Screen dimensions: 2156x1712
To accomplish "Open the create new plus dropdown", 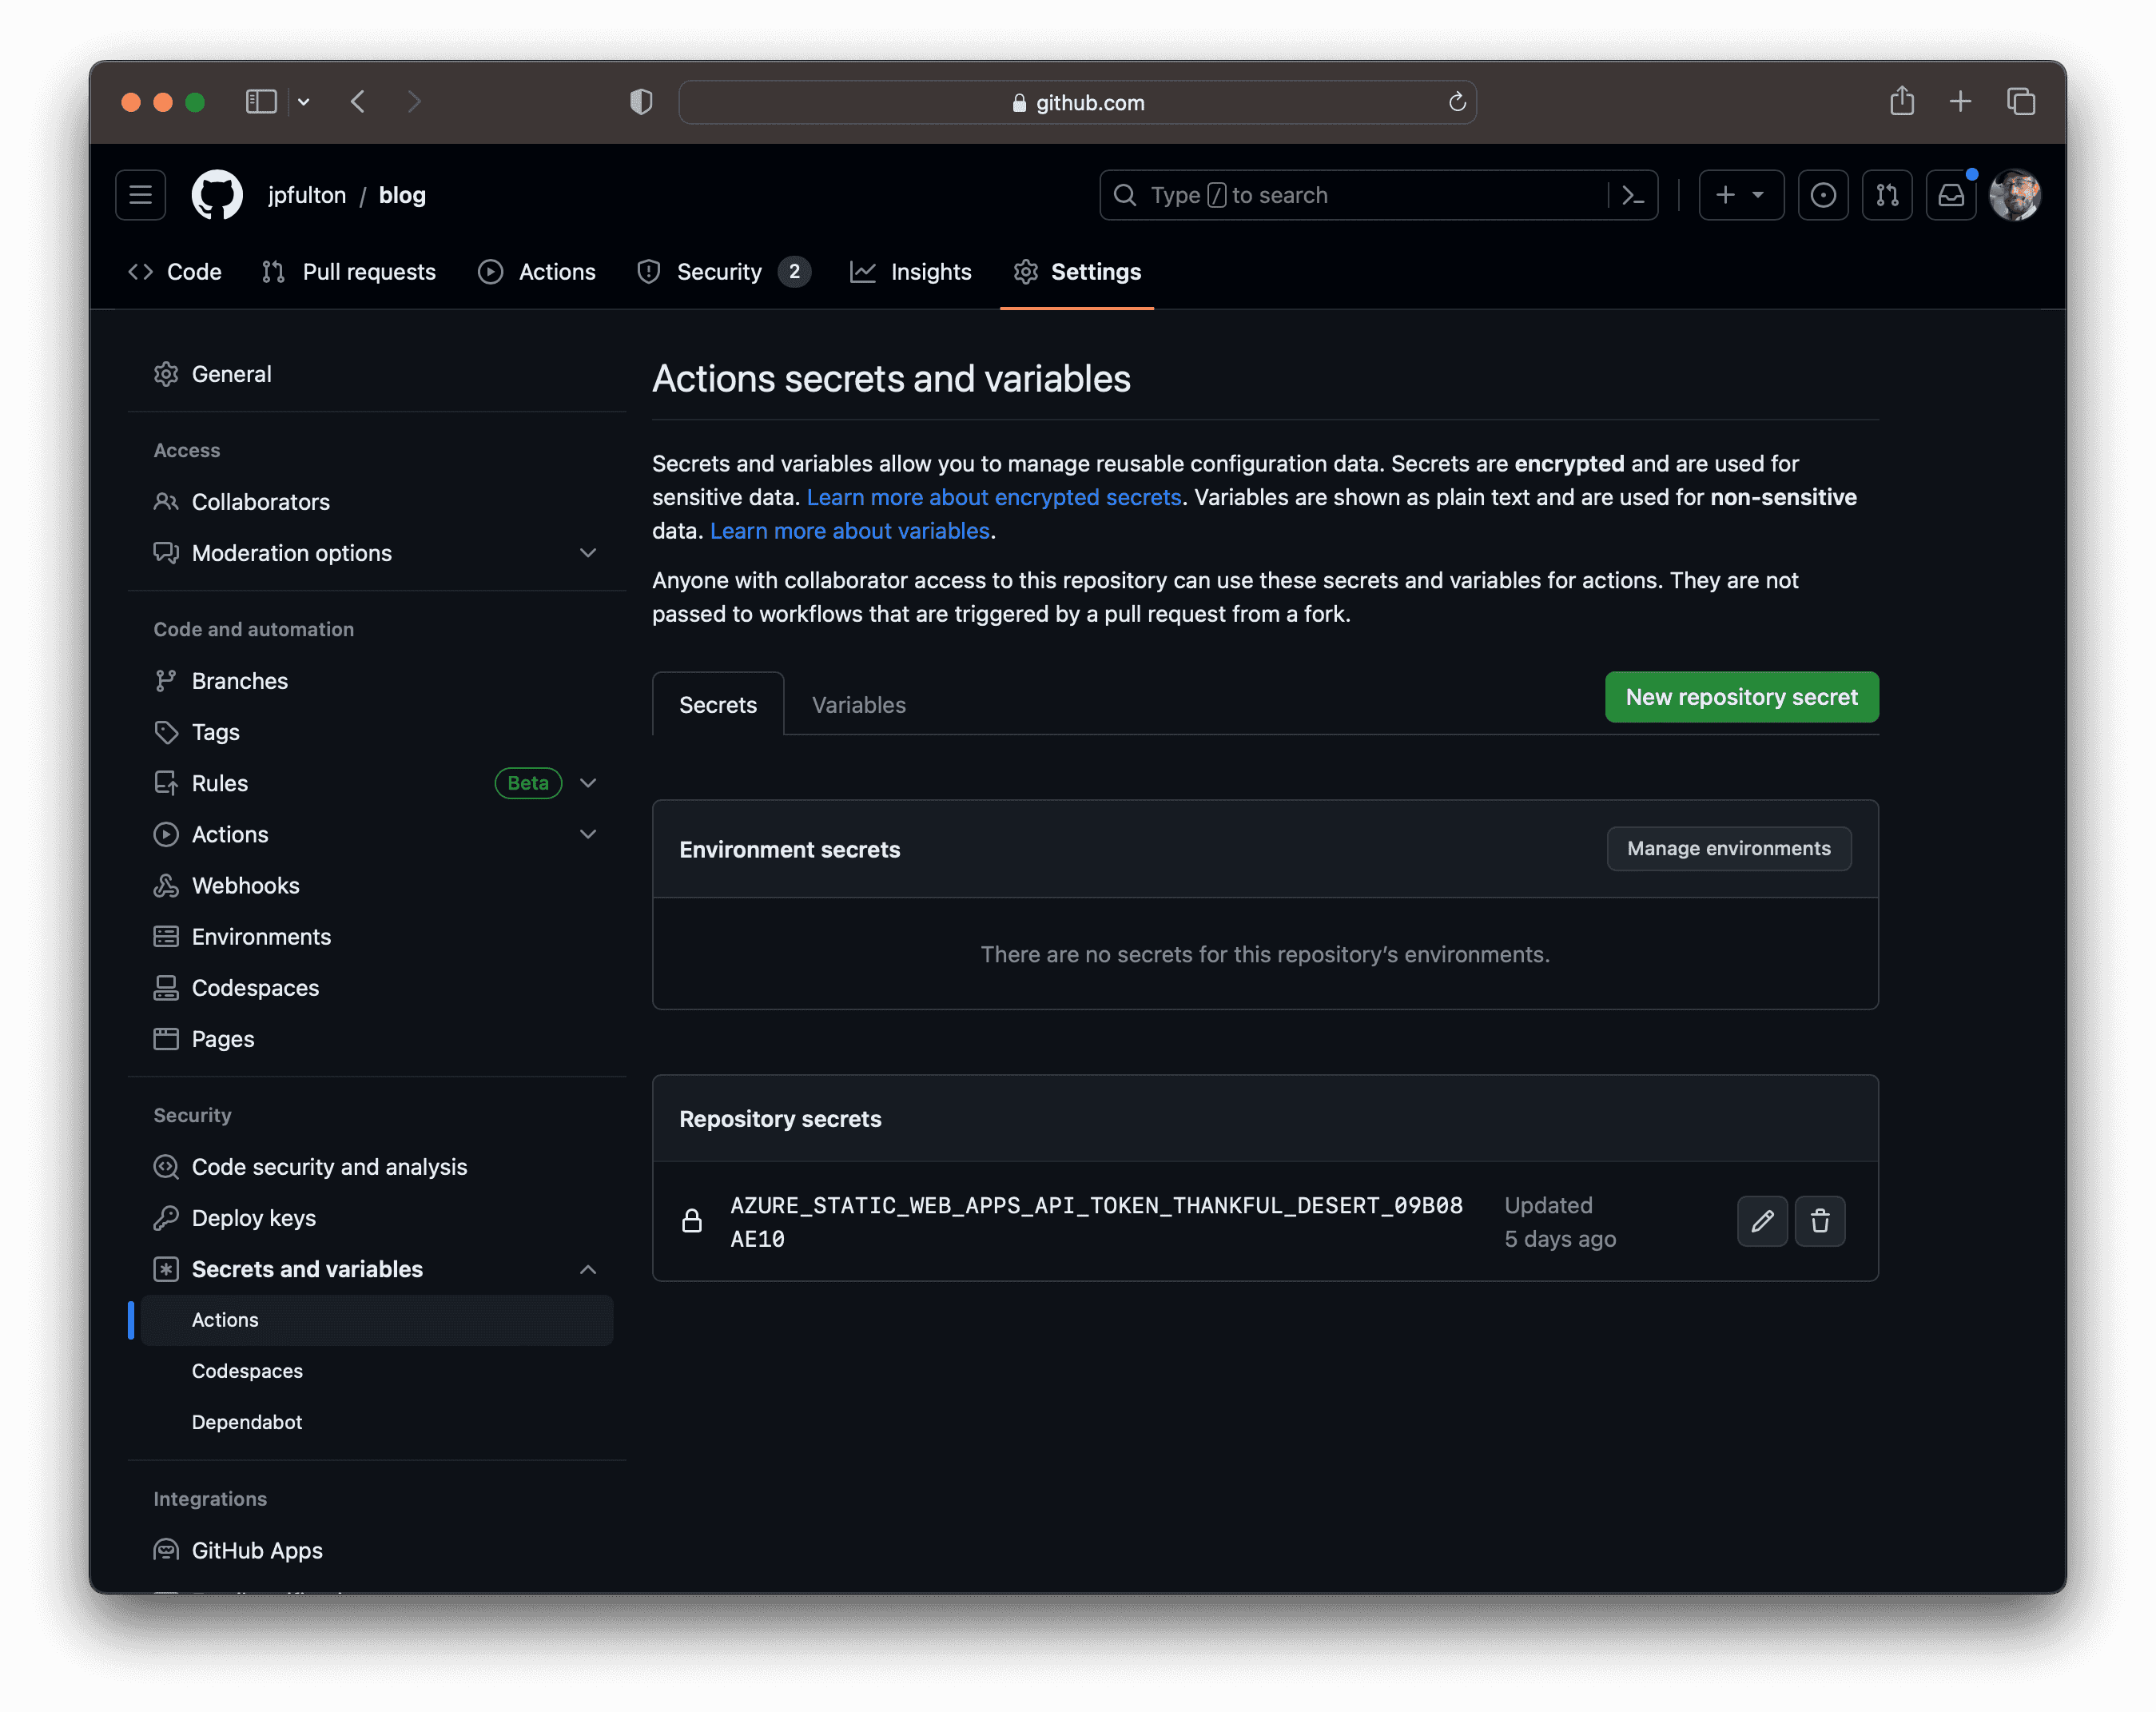I will (1741, 195).
